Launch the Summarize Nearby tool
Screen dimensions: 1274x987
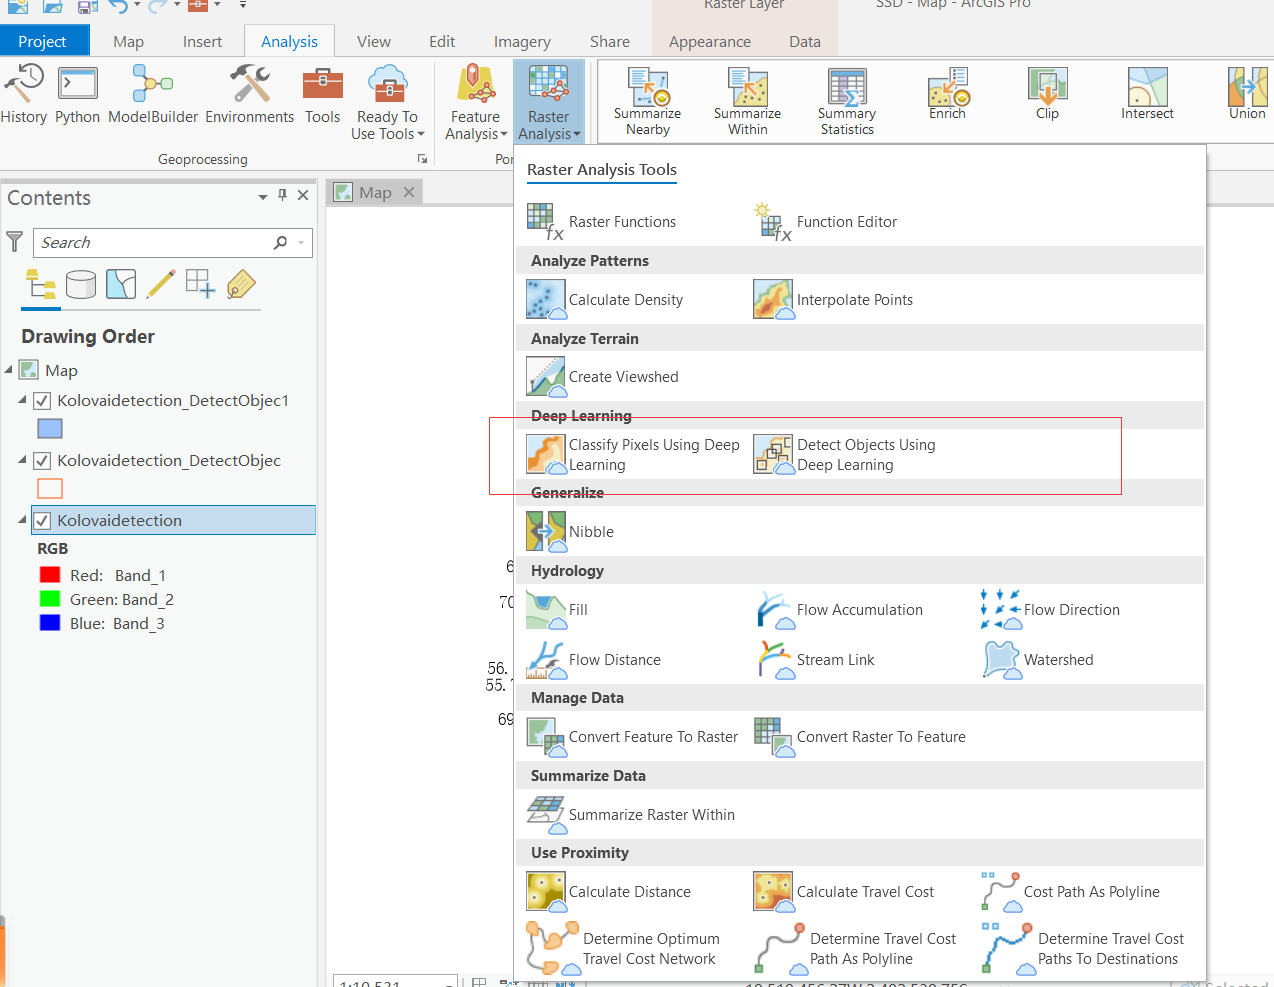(x=647, y=100)
